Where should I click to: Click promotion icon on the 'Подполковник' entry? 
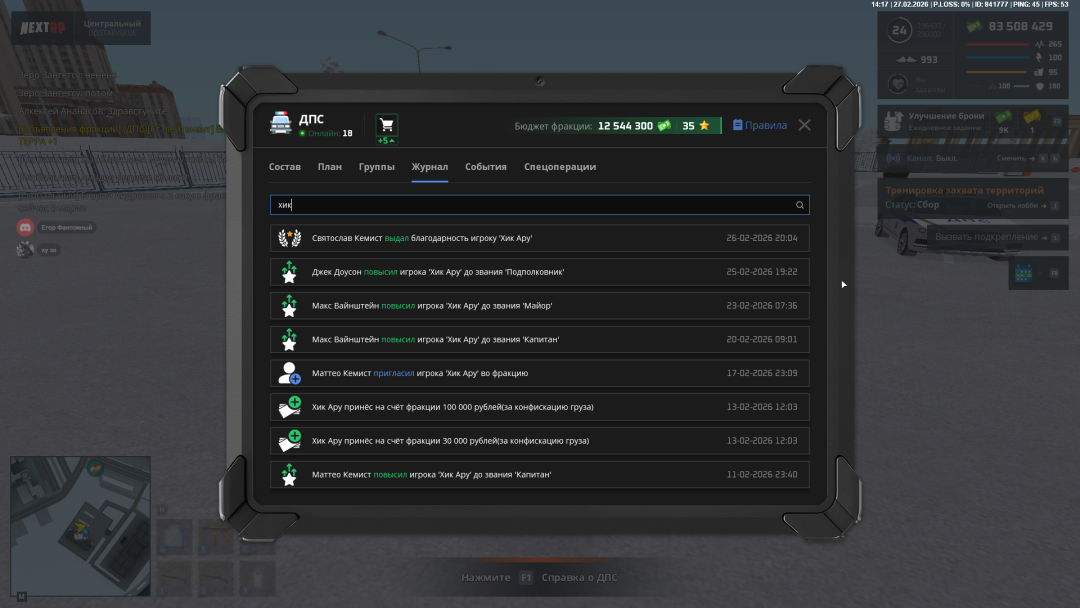point(289,272)
